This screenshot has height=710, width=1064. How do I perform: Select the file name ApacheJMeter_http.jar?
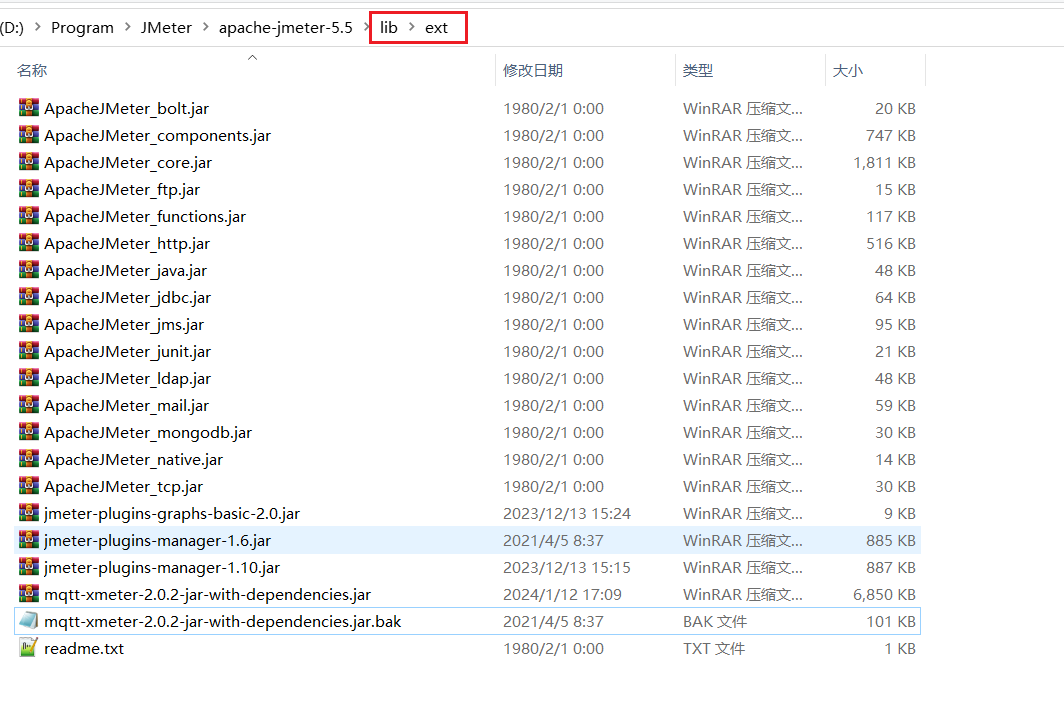[127, 244]
